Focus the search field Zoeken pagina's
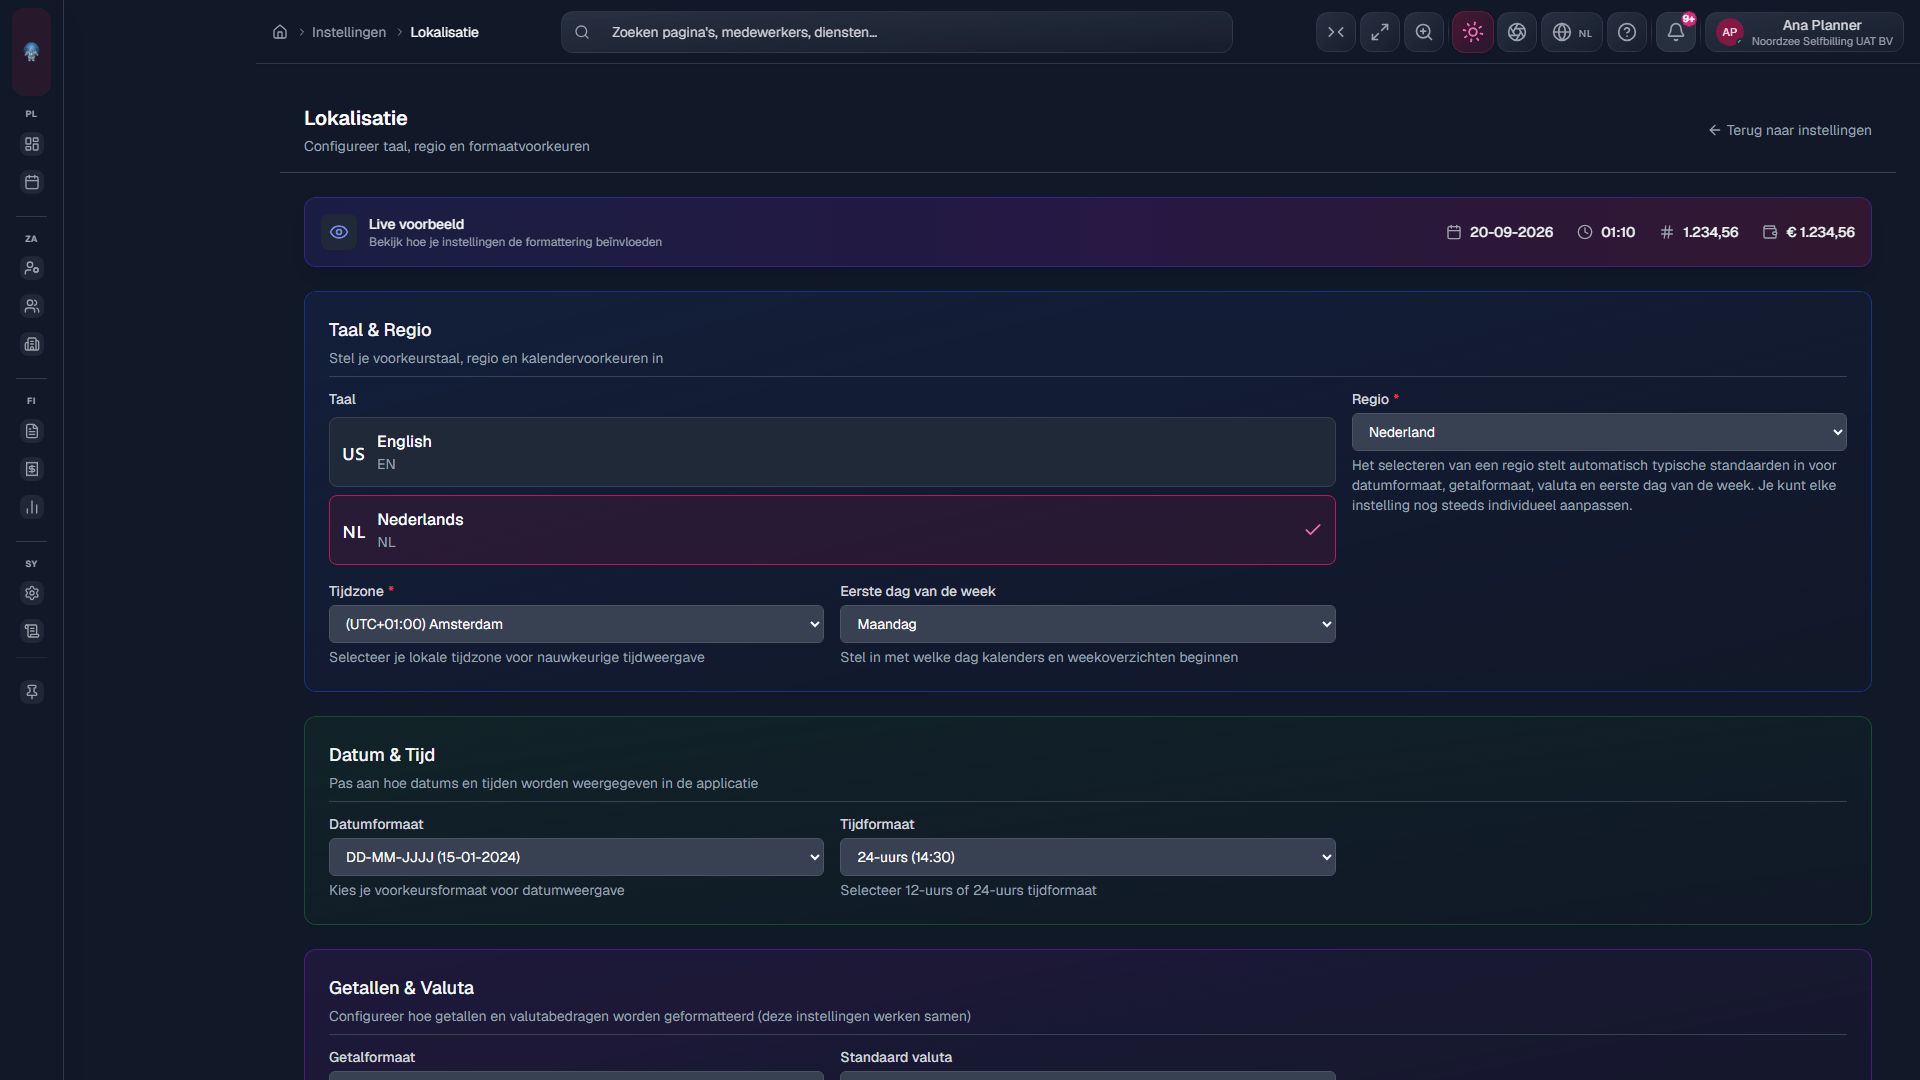The width and height of the screenshot is (1920, 1080). click(x=897, y=32)
